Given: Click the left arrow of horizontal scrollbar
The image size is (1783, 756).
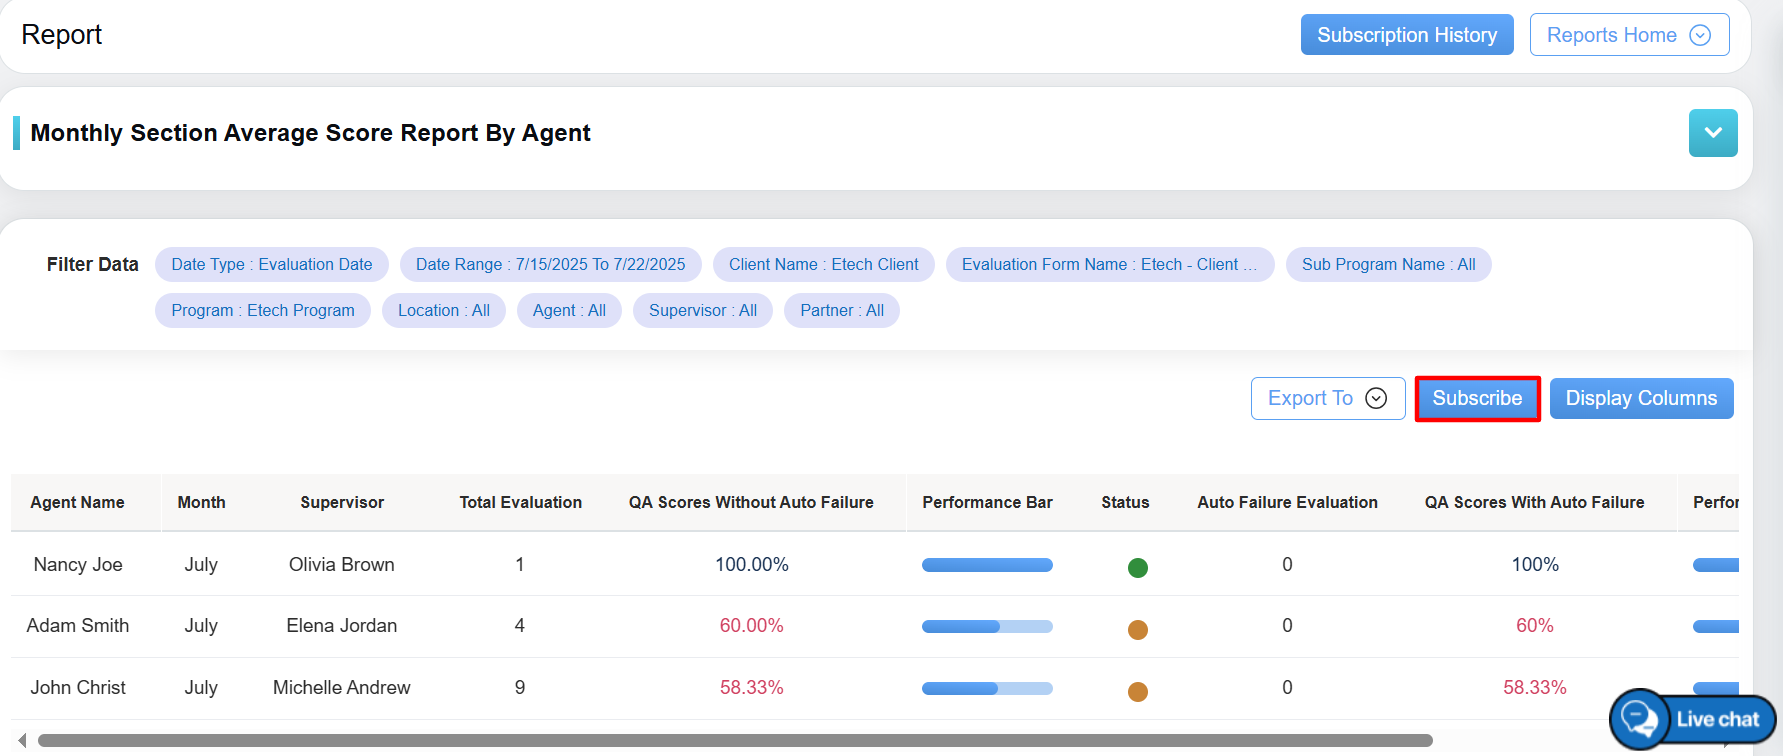Looking at the screenshot, I should coord(22,740).
